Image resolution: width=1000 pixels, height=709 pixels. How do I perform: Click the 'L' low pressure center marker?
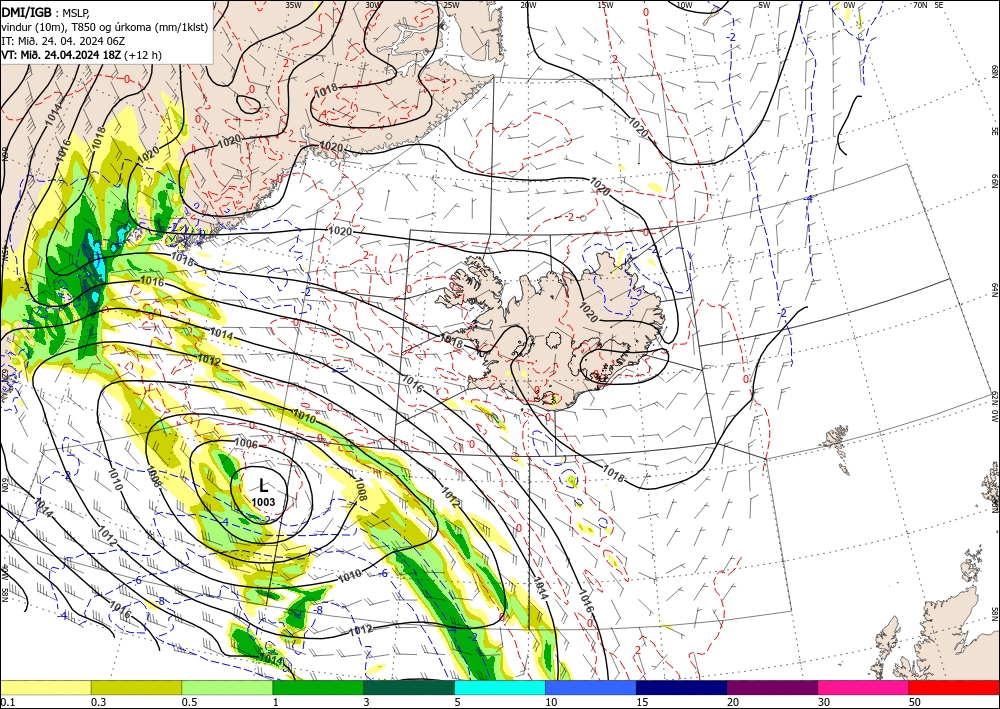coord(263,486)
